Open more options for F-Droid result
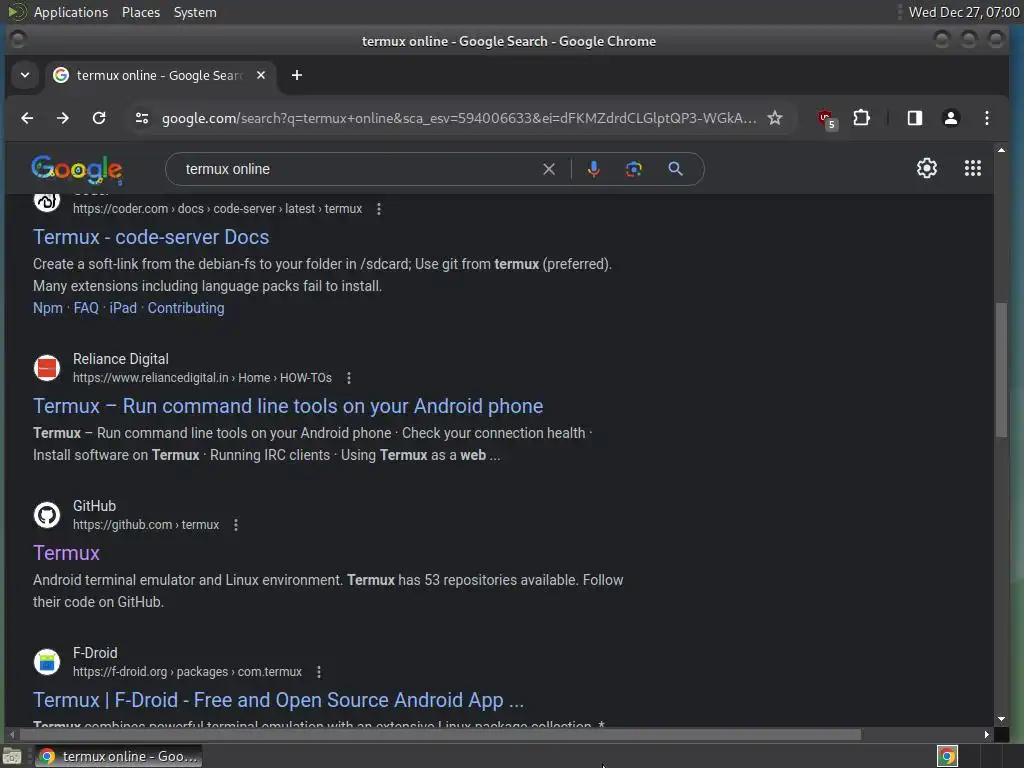This screenshot has width=1024, height=768. [x=319, y=672]
